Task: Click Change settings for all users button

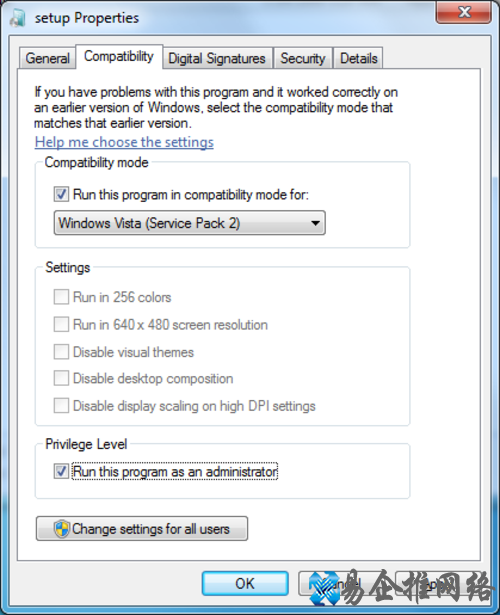Action: [x=142, y=529]
